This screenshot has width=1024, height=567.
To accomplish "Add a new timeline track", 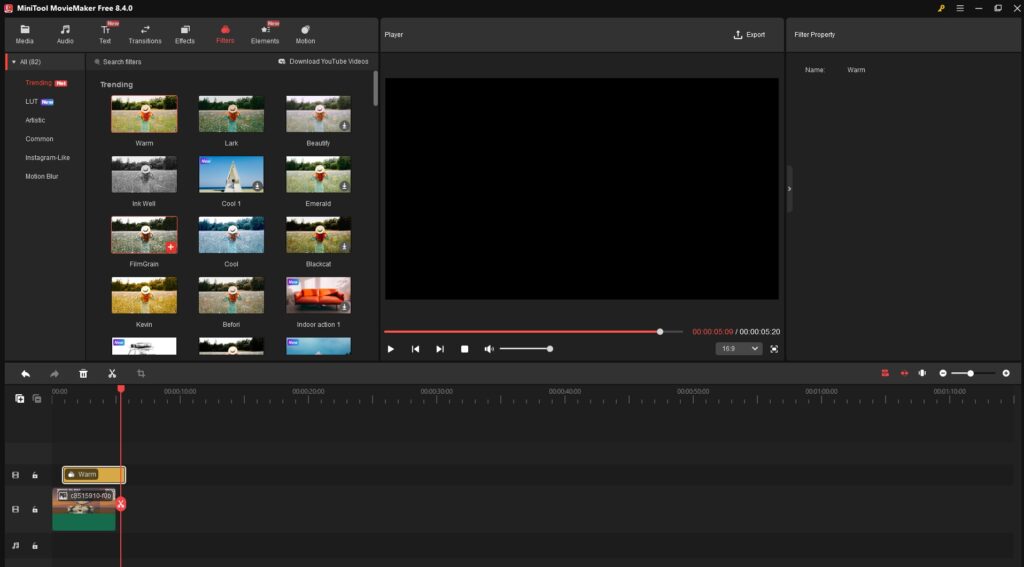I will (20, 398).
